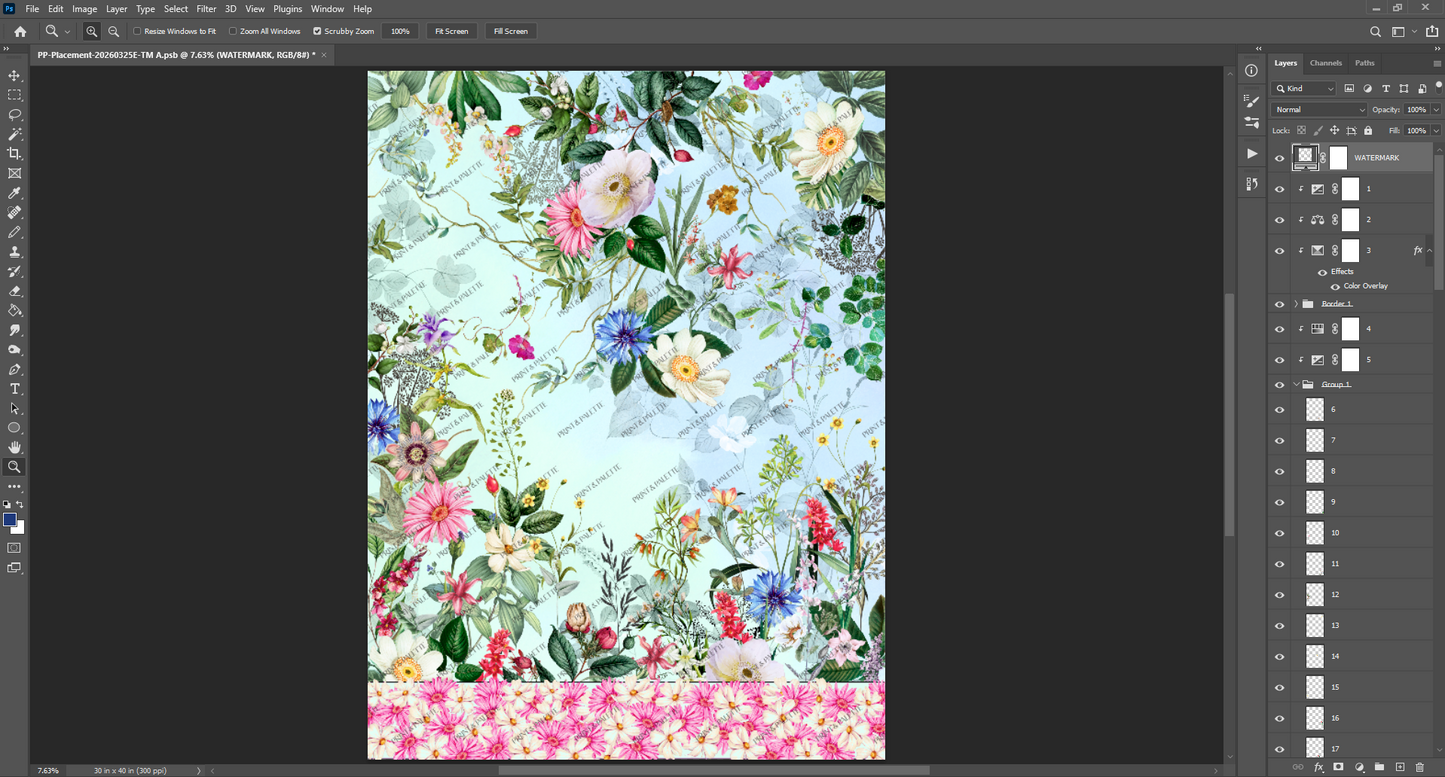The image size is (1445, 777).
Task: Select the Move tool
Action: point(14,75)
